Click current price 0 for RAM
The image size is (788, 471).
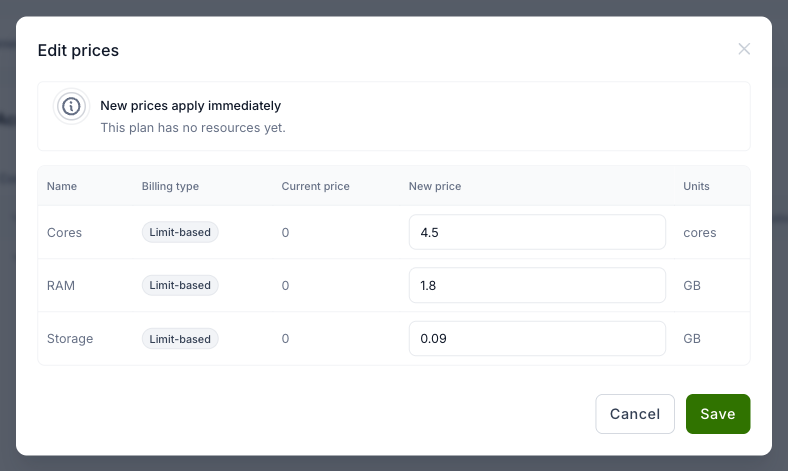(x=285, y=286)
